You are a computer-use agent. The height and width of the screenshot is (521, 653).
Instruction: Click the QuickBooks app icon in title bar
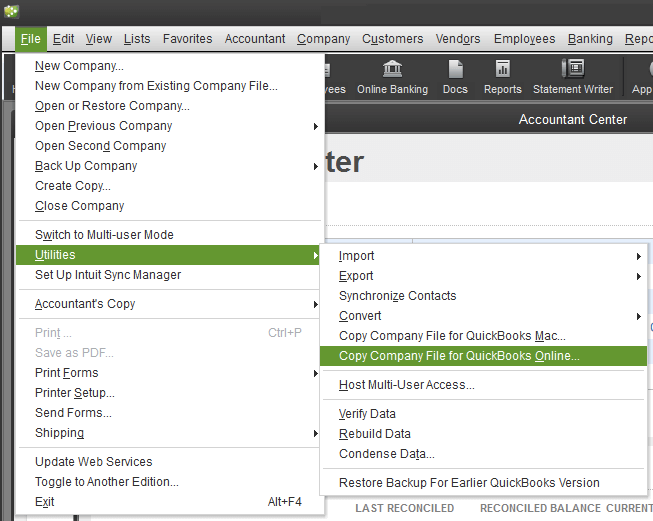(x=11, y=11)
